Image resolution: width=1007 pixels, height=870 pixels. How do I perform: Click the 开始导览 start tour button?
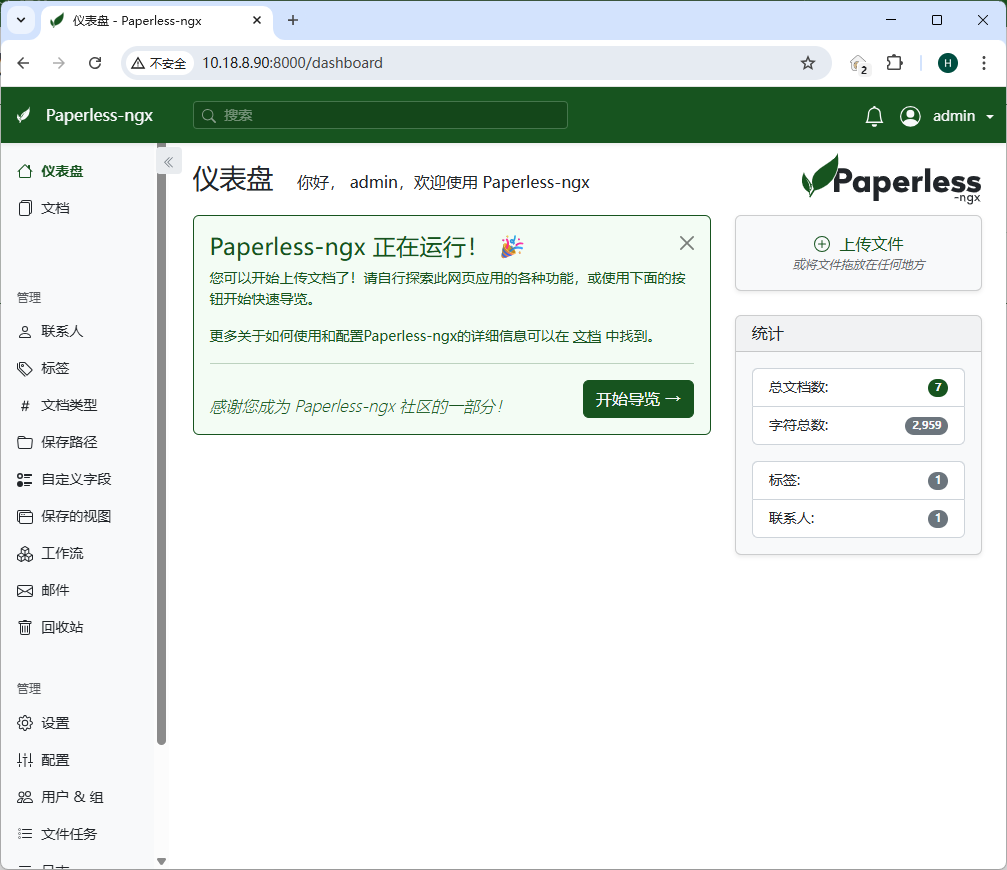tap(638, 399)
